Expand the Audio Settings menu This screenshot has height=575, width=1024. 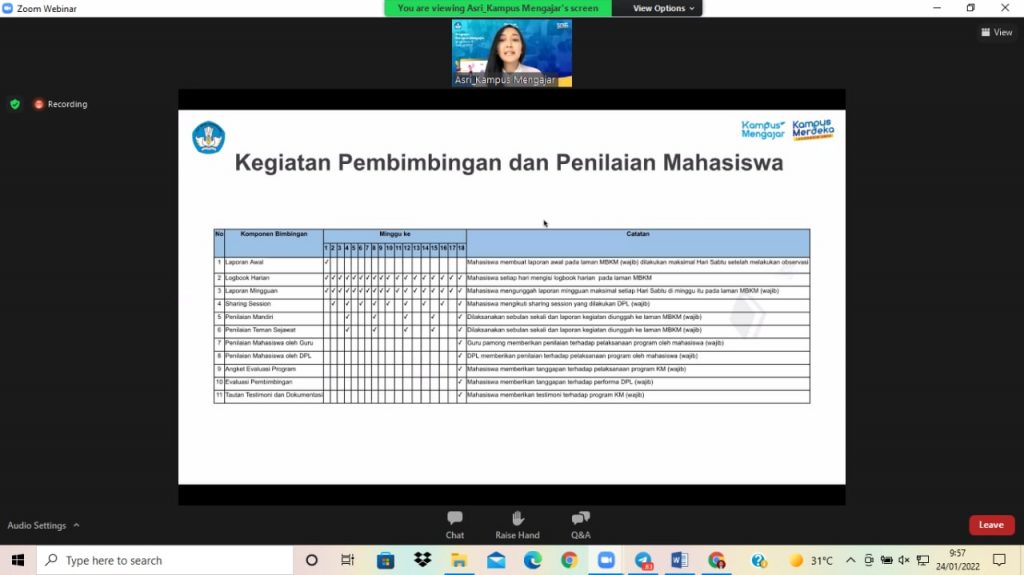pyautogui.click(x=44, y=525)
